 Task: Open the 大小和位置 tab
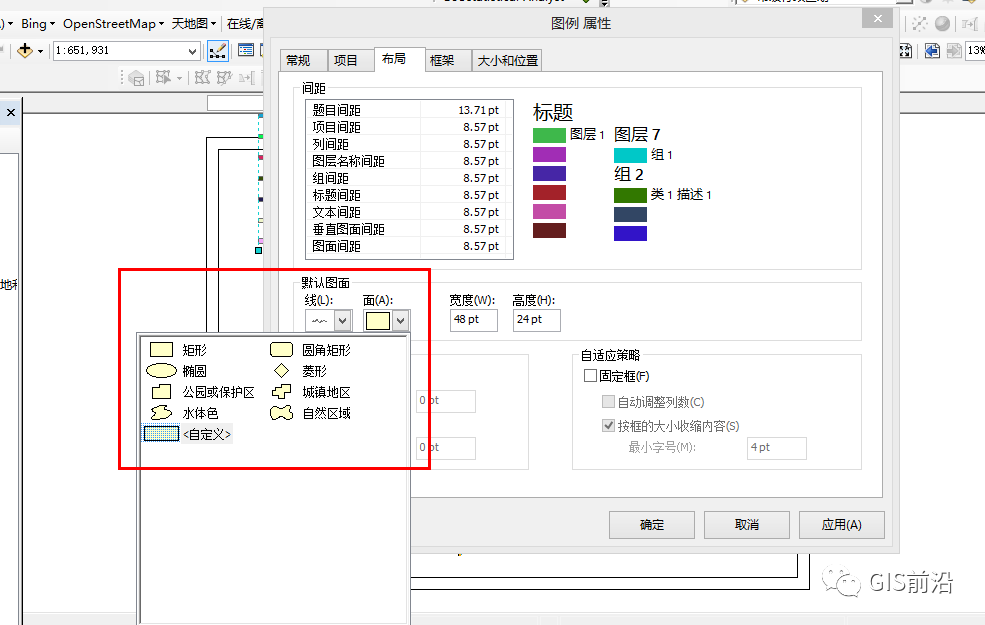507,60
